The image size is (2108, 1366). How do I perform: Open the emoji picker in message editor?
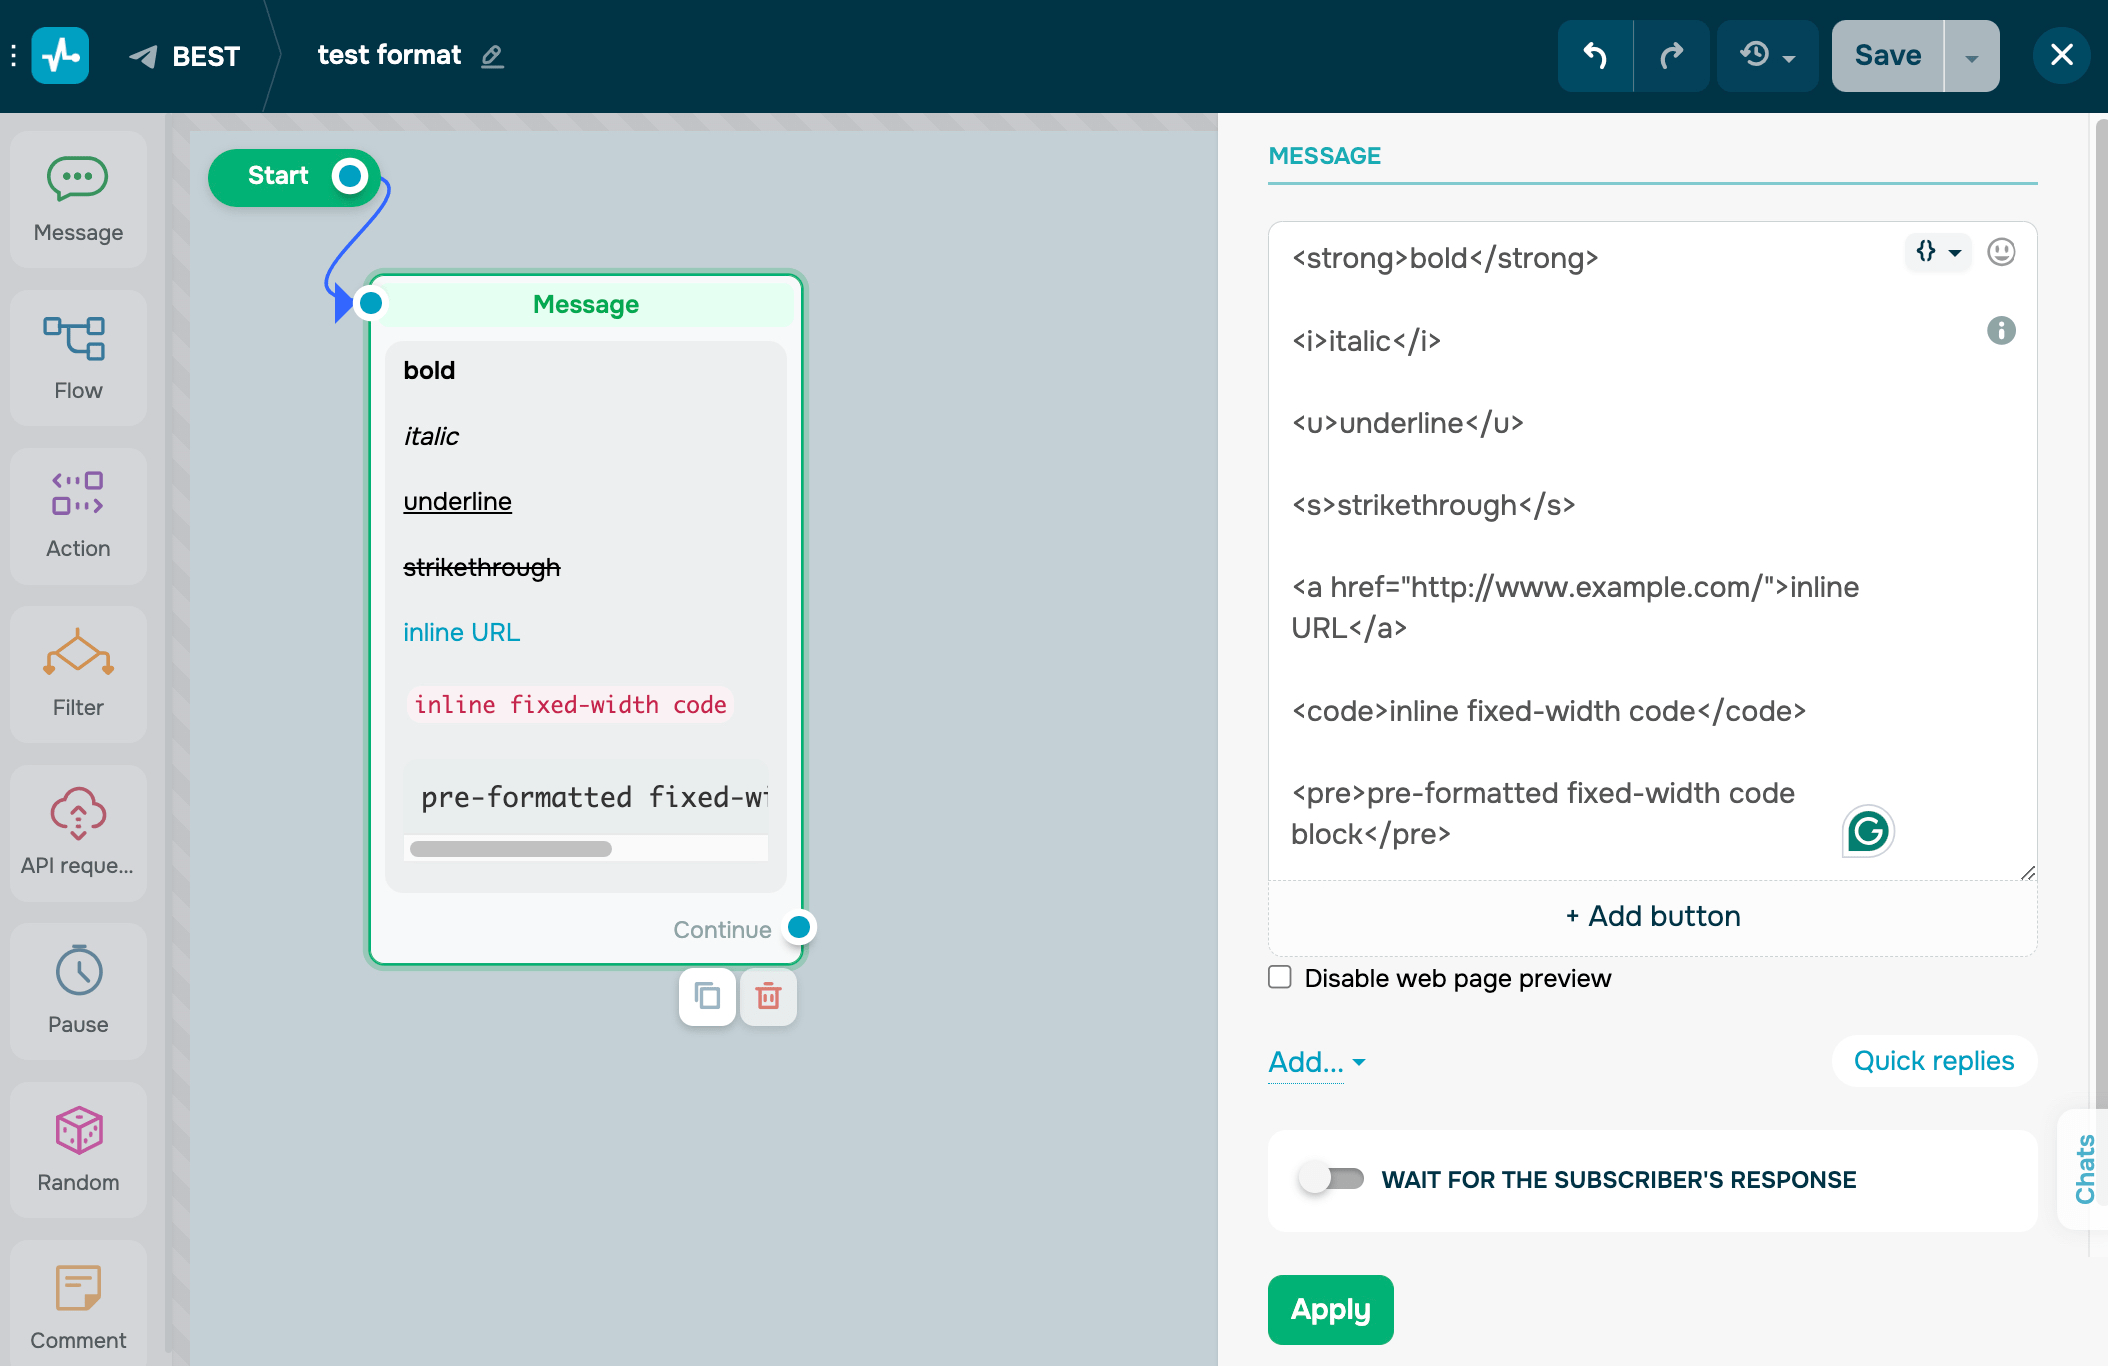pyautogui.click(x=2000, y=252)
